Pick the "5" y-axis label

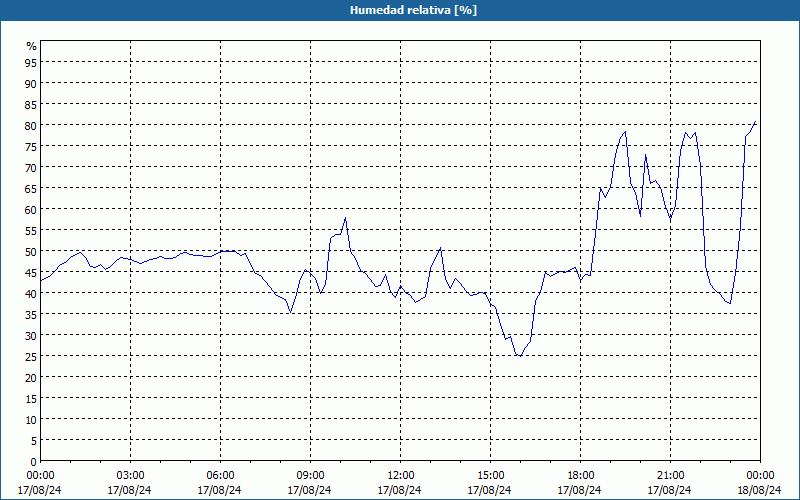[34, 440]
